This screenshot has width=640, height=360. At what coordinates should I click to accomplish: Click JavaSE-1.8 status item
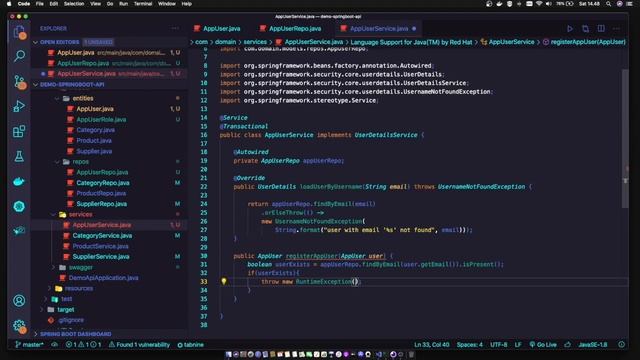[593, 344]
